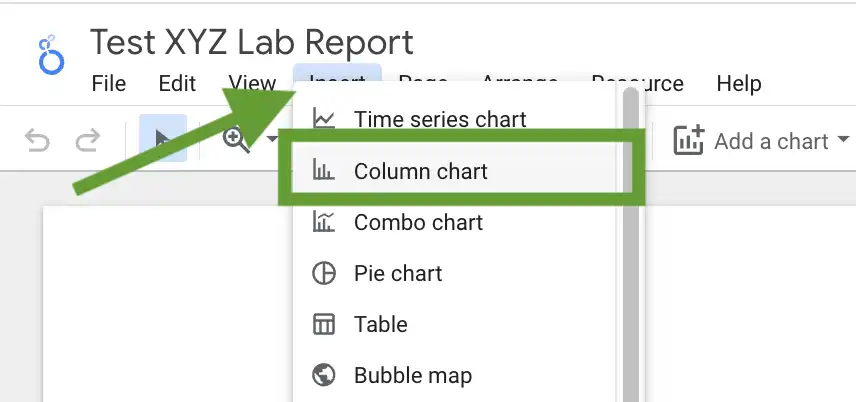Click the Combo chart icon
Screen dimensions: 856x402
tap(323, 222)
